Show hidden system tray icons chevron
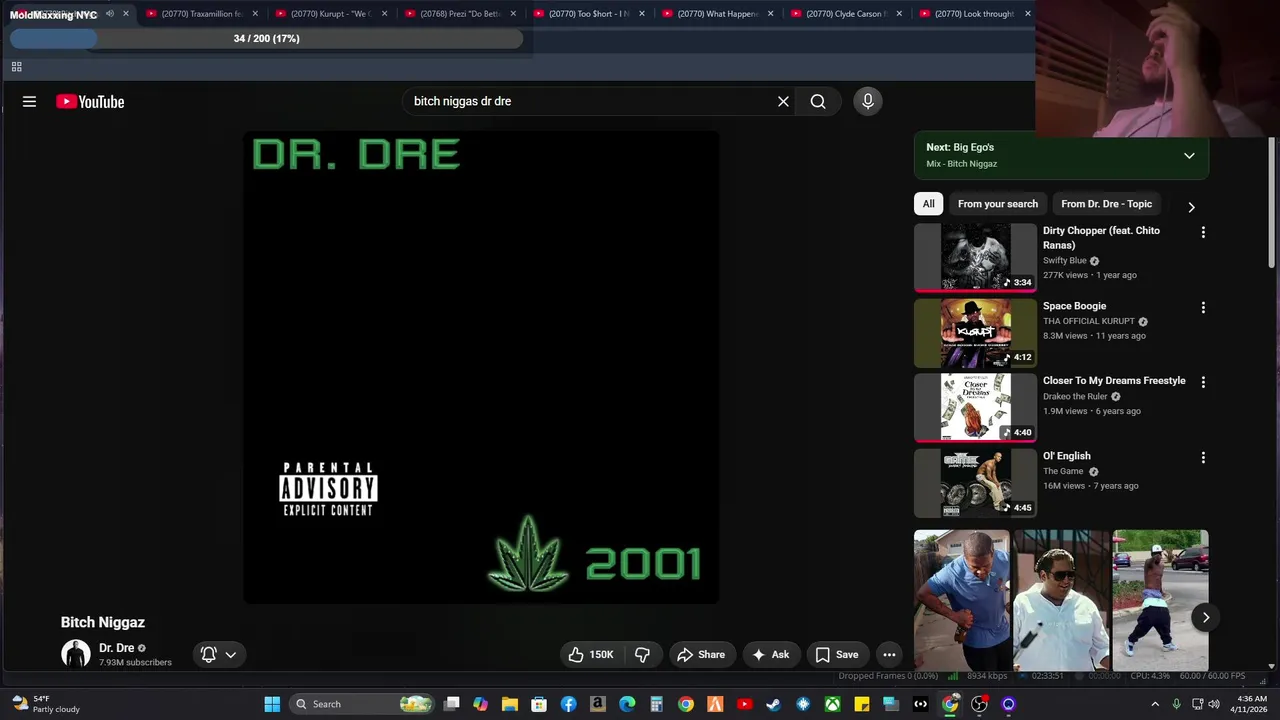 tap(1155, 704)
